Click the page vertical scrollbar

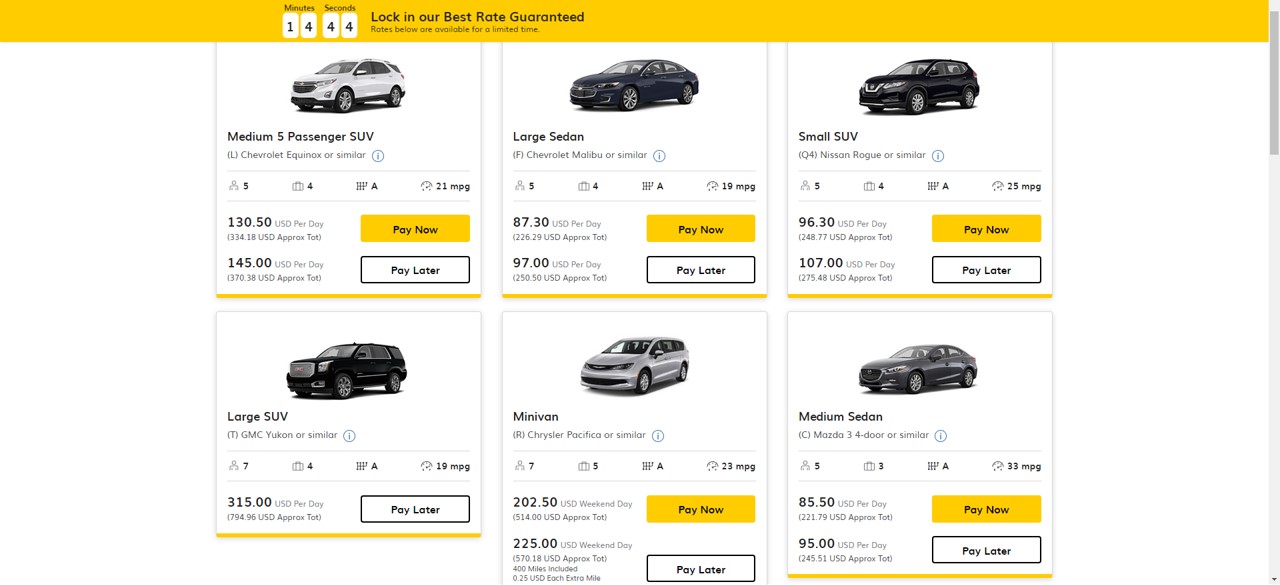pos(1274,300)
